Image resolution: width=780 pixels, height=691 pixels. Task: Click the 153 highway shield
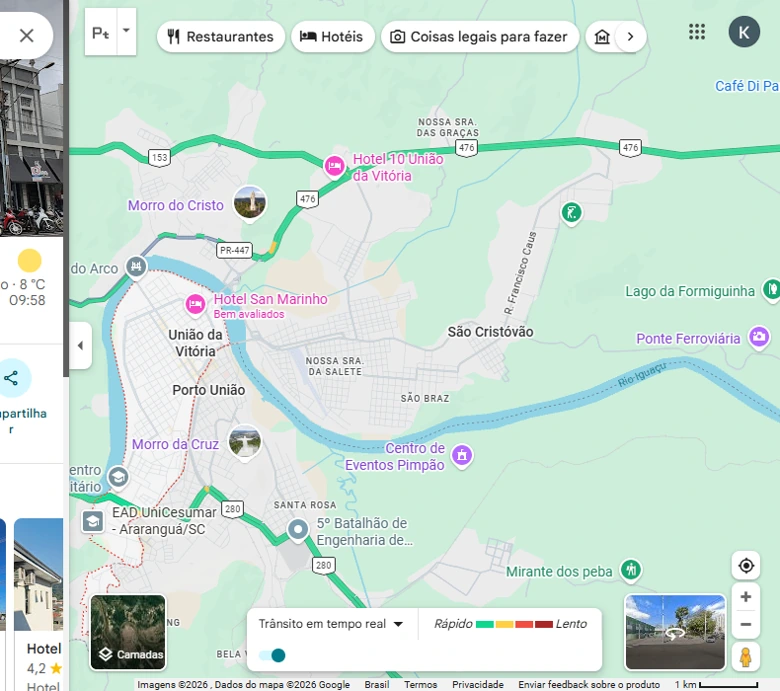pyautogui.click(x=160, y=158)
